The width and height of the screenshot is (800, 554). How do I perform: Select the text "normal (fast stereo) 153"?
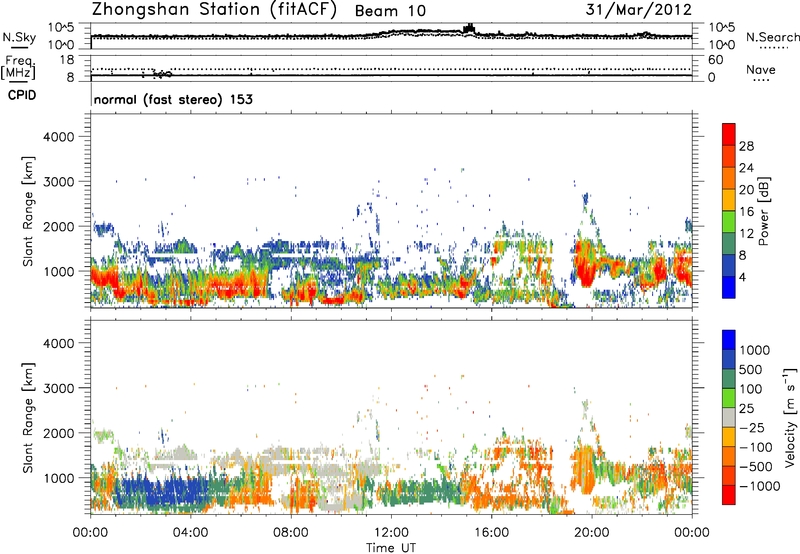point(173,99)
